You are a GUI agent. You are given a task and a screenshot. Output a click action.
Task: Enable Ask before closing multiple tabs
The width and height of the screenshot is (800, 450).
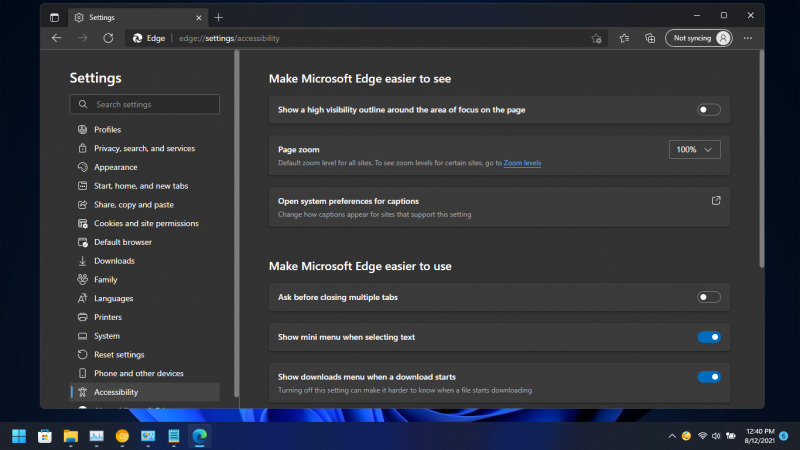709,297
